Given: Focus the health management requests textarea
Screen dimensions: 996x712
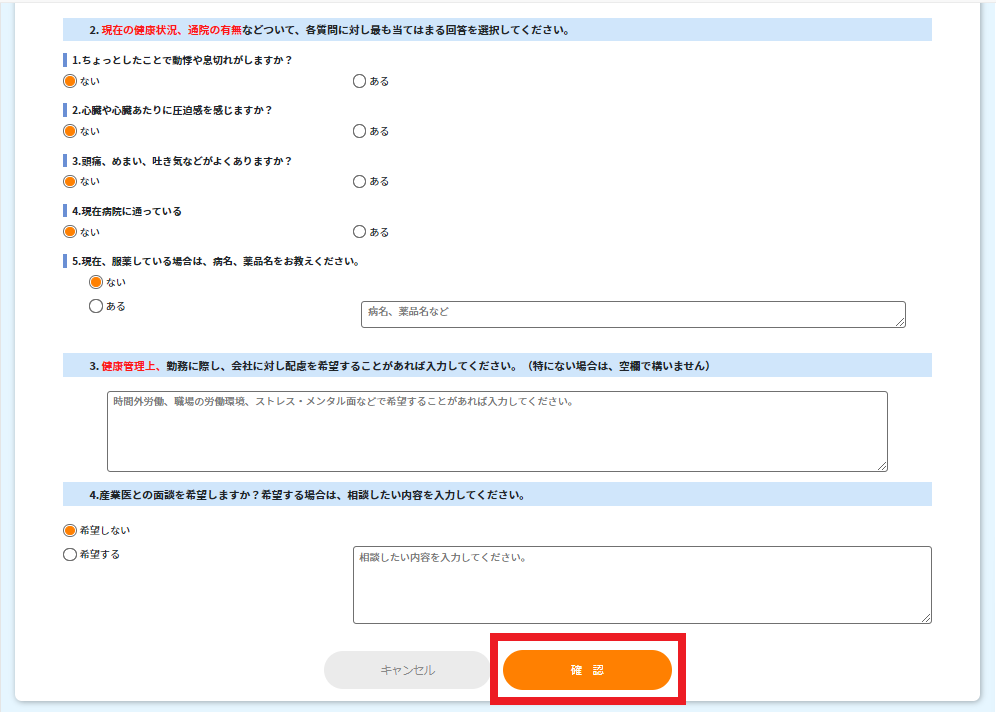Looking at the screenshot, I should click(x=497, y=431).
